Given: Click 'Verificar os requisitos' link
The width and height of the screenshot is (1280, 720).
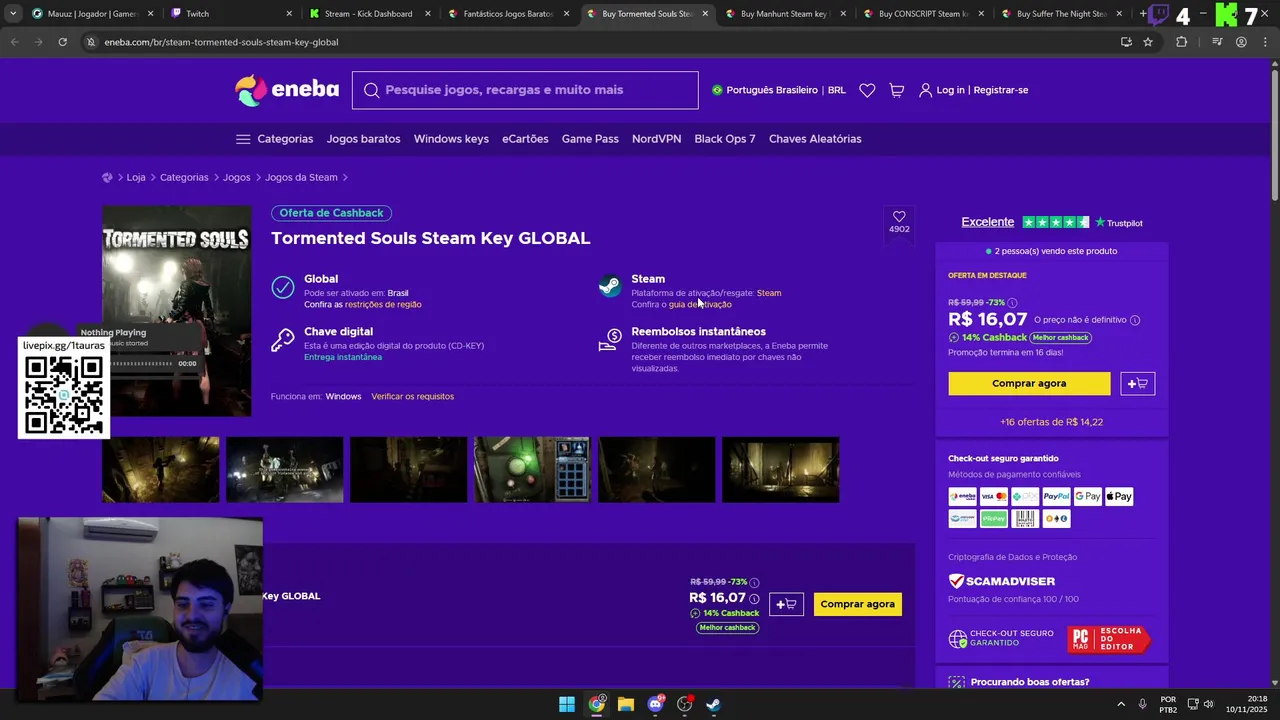Looking at the screenshot, I should (412, 397).
